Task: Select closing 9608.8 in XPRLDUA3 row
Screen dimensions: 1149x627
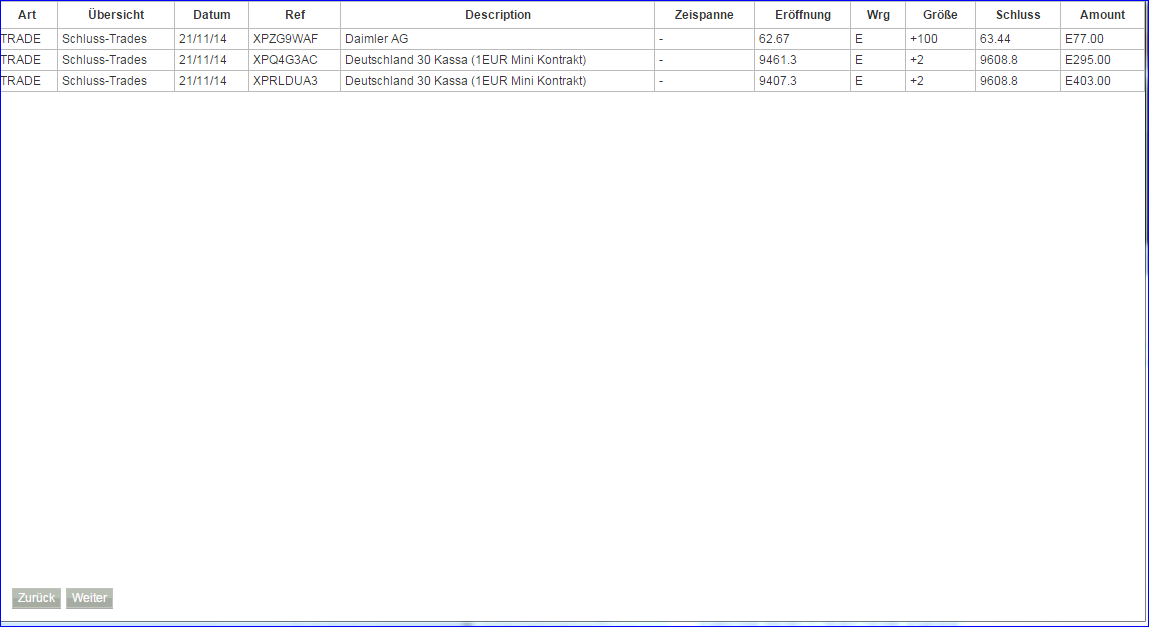Action: [x=1018, y=81]
